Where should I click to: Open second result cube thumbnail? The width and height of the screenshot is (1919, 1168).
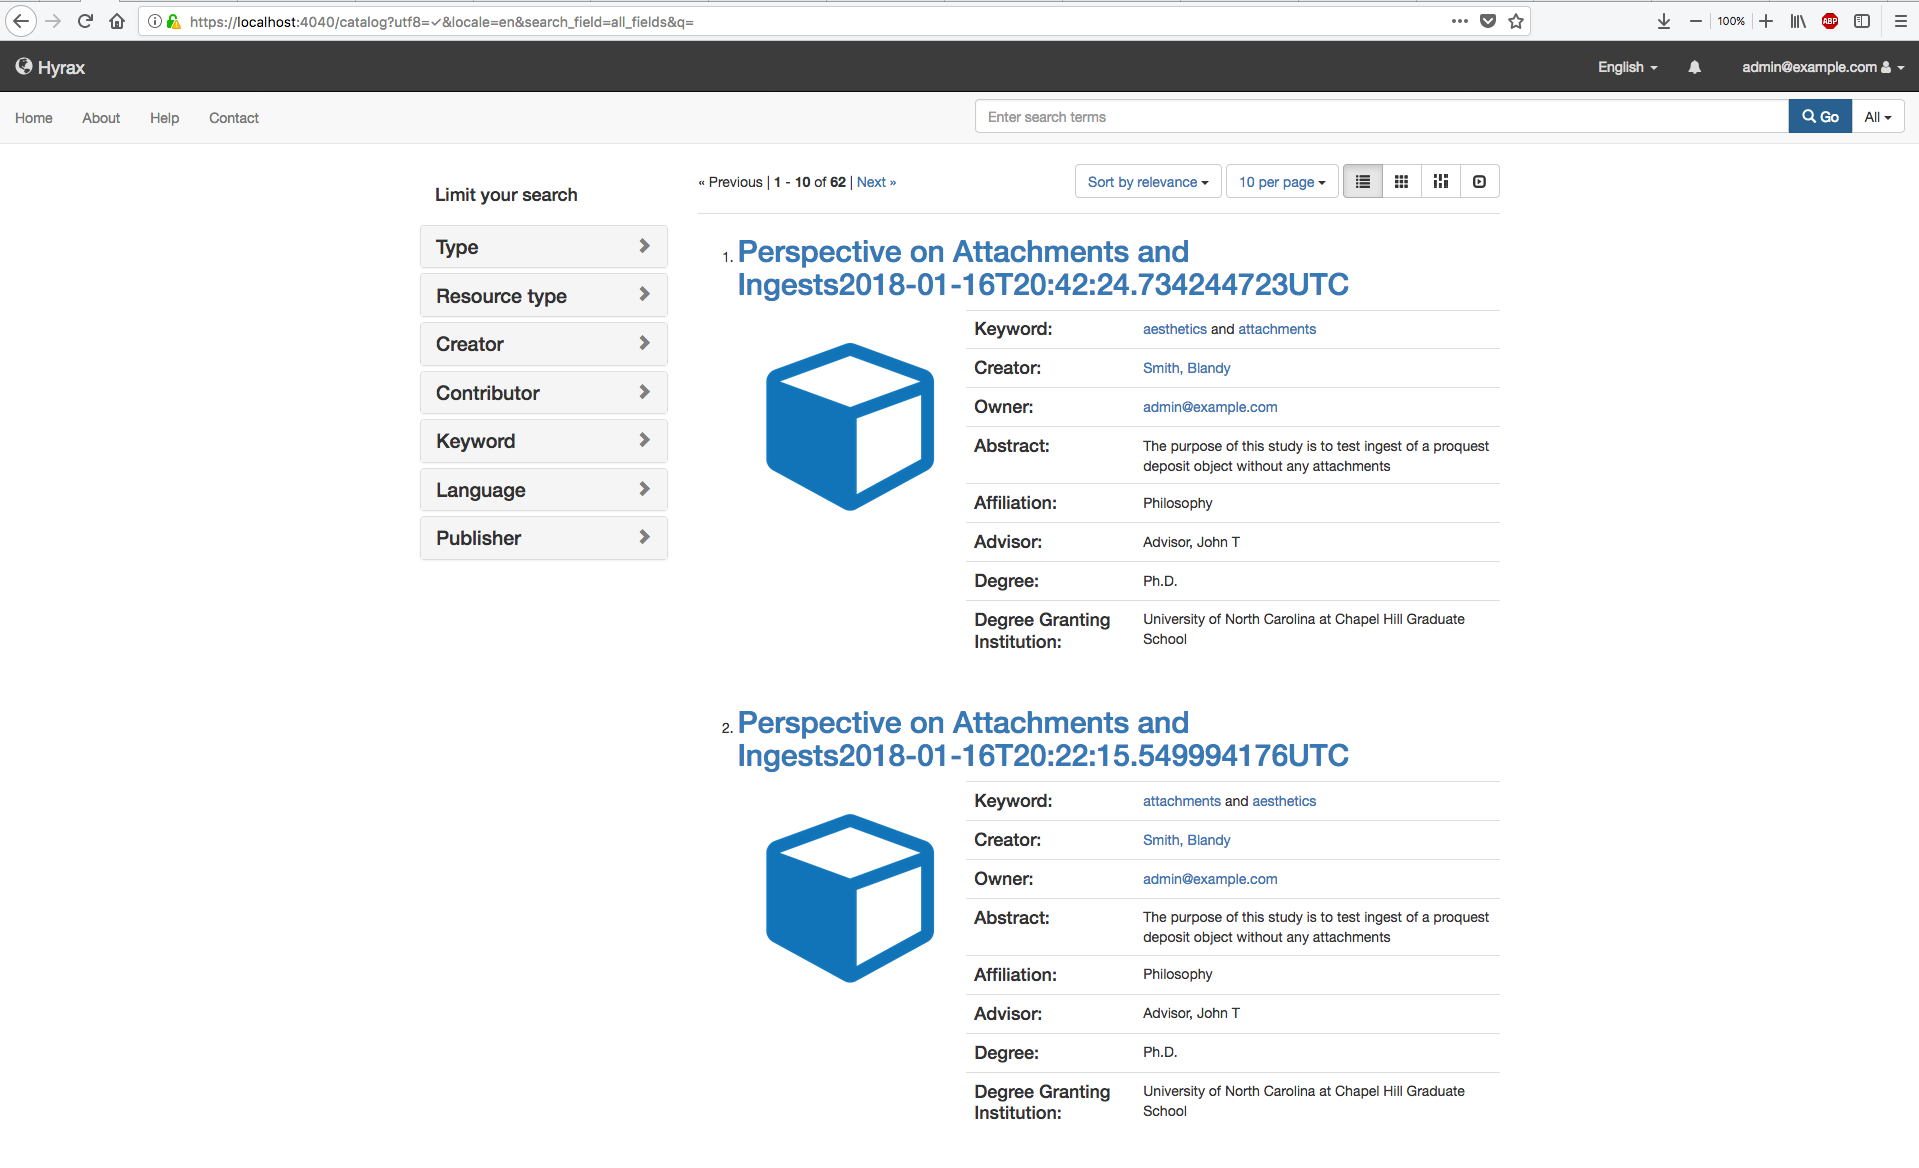pos(850,898)
